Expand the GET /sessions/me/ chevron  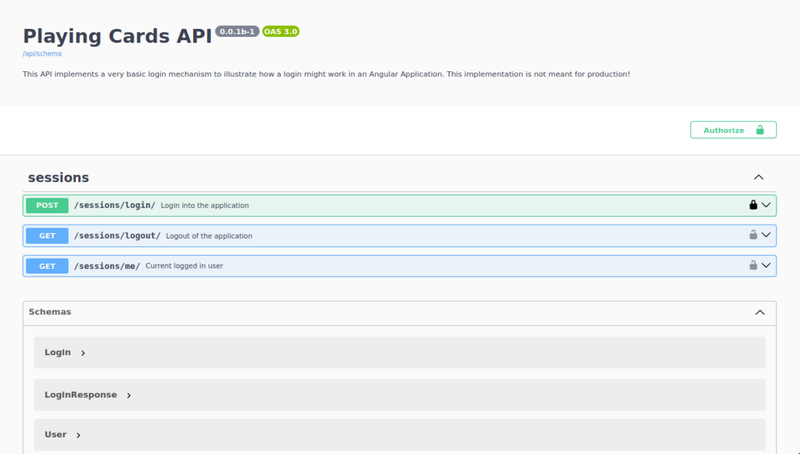pyautogui.click(x=767, y=266)
